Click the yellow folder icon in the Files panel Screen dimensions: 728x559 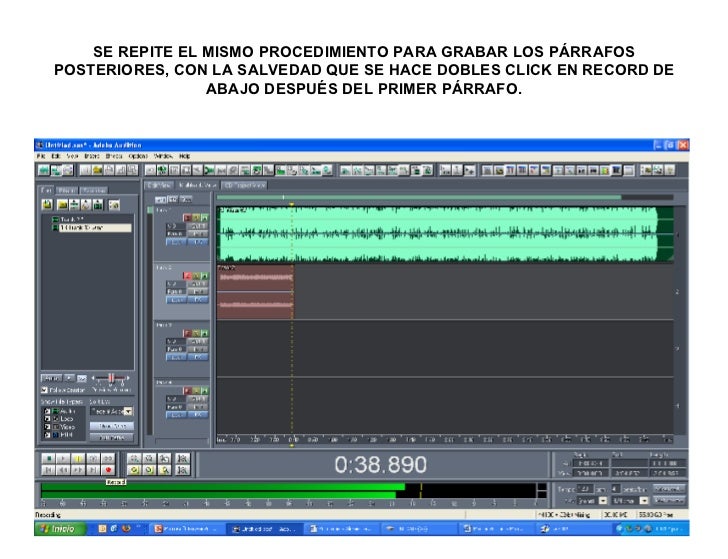pyautogui.click(x=63, y=204)
